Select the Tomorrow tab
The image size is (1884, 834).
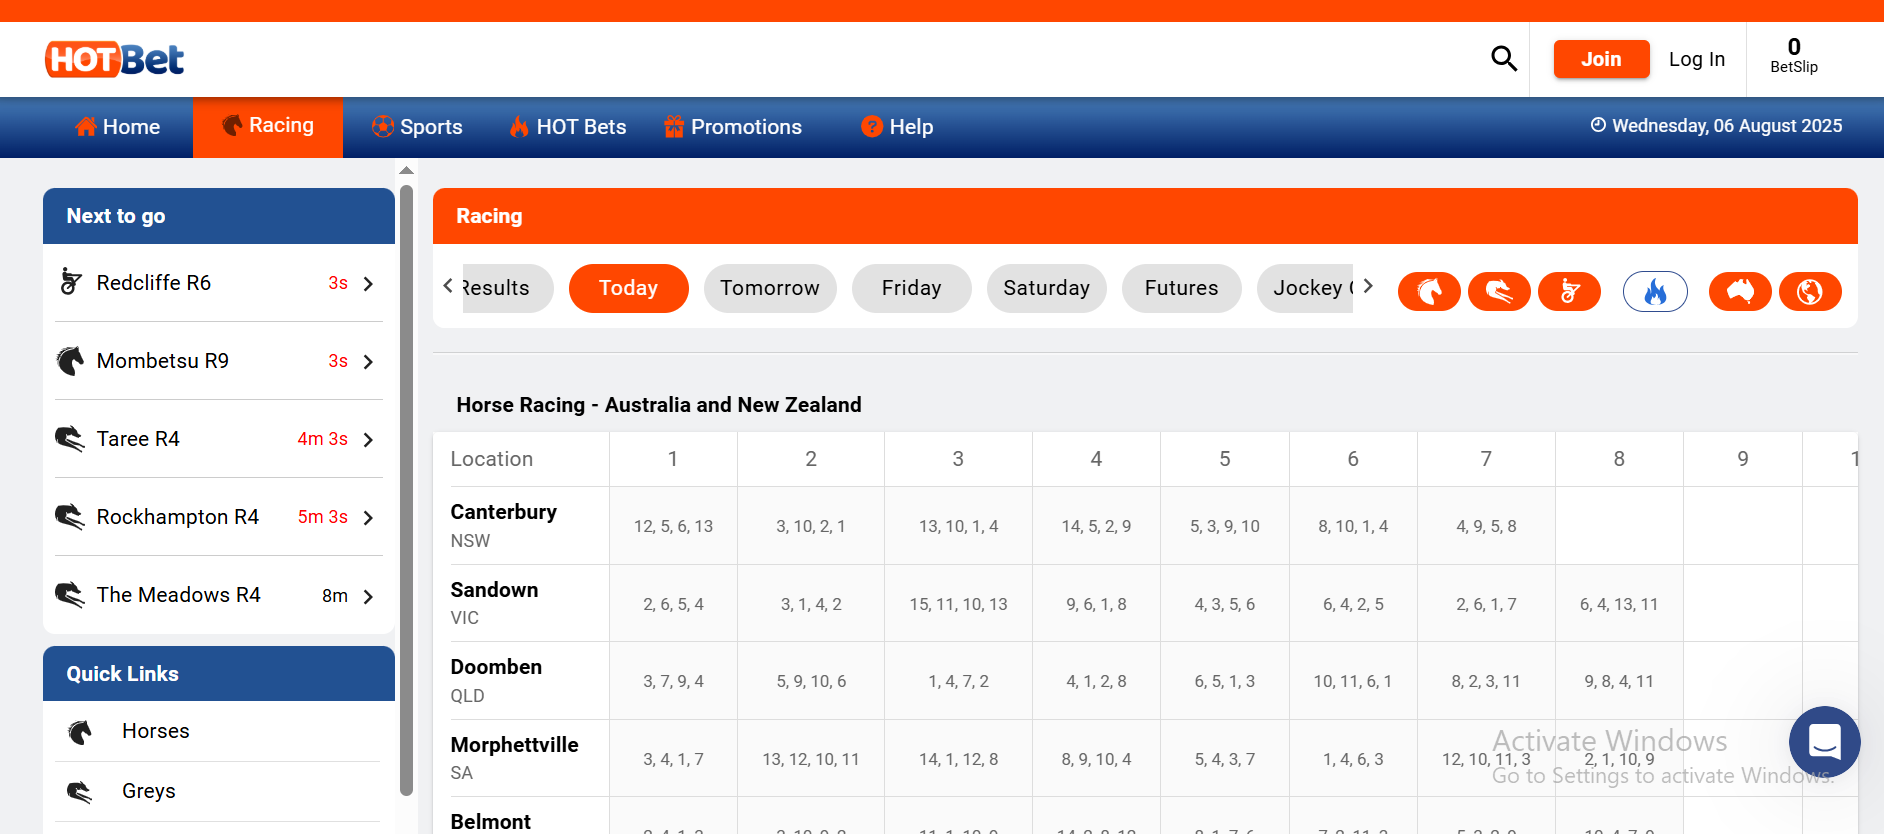click(x=770, y=288)
